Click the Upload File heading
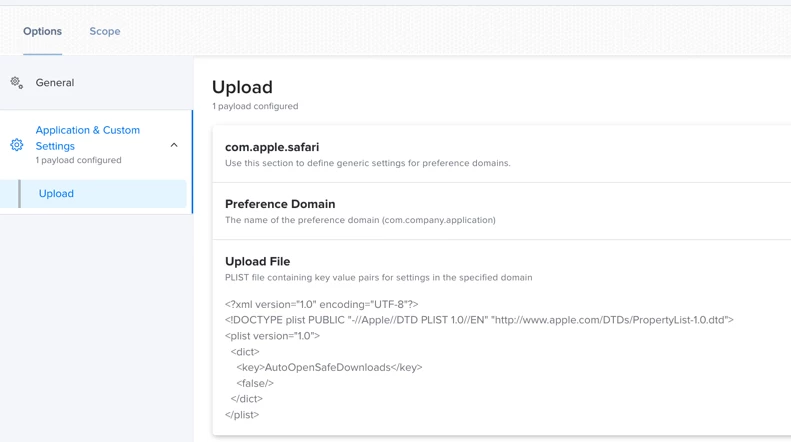This screenshot has width=791, height=442. pos(257,261)
